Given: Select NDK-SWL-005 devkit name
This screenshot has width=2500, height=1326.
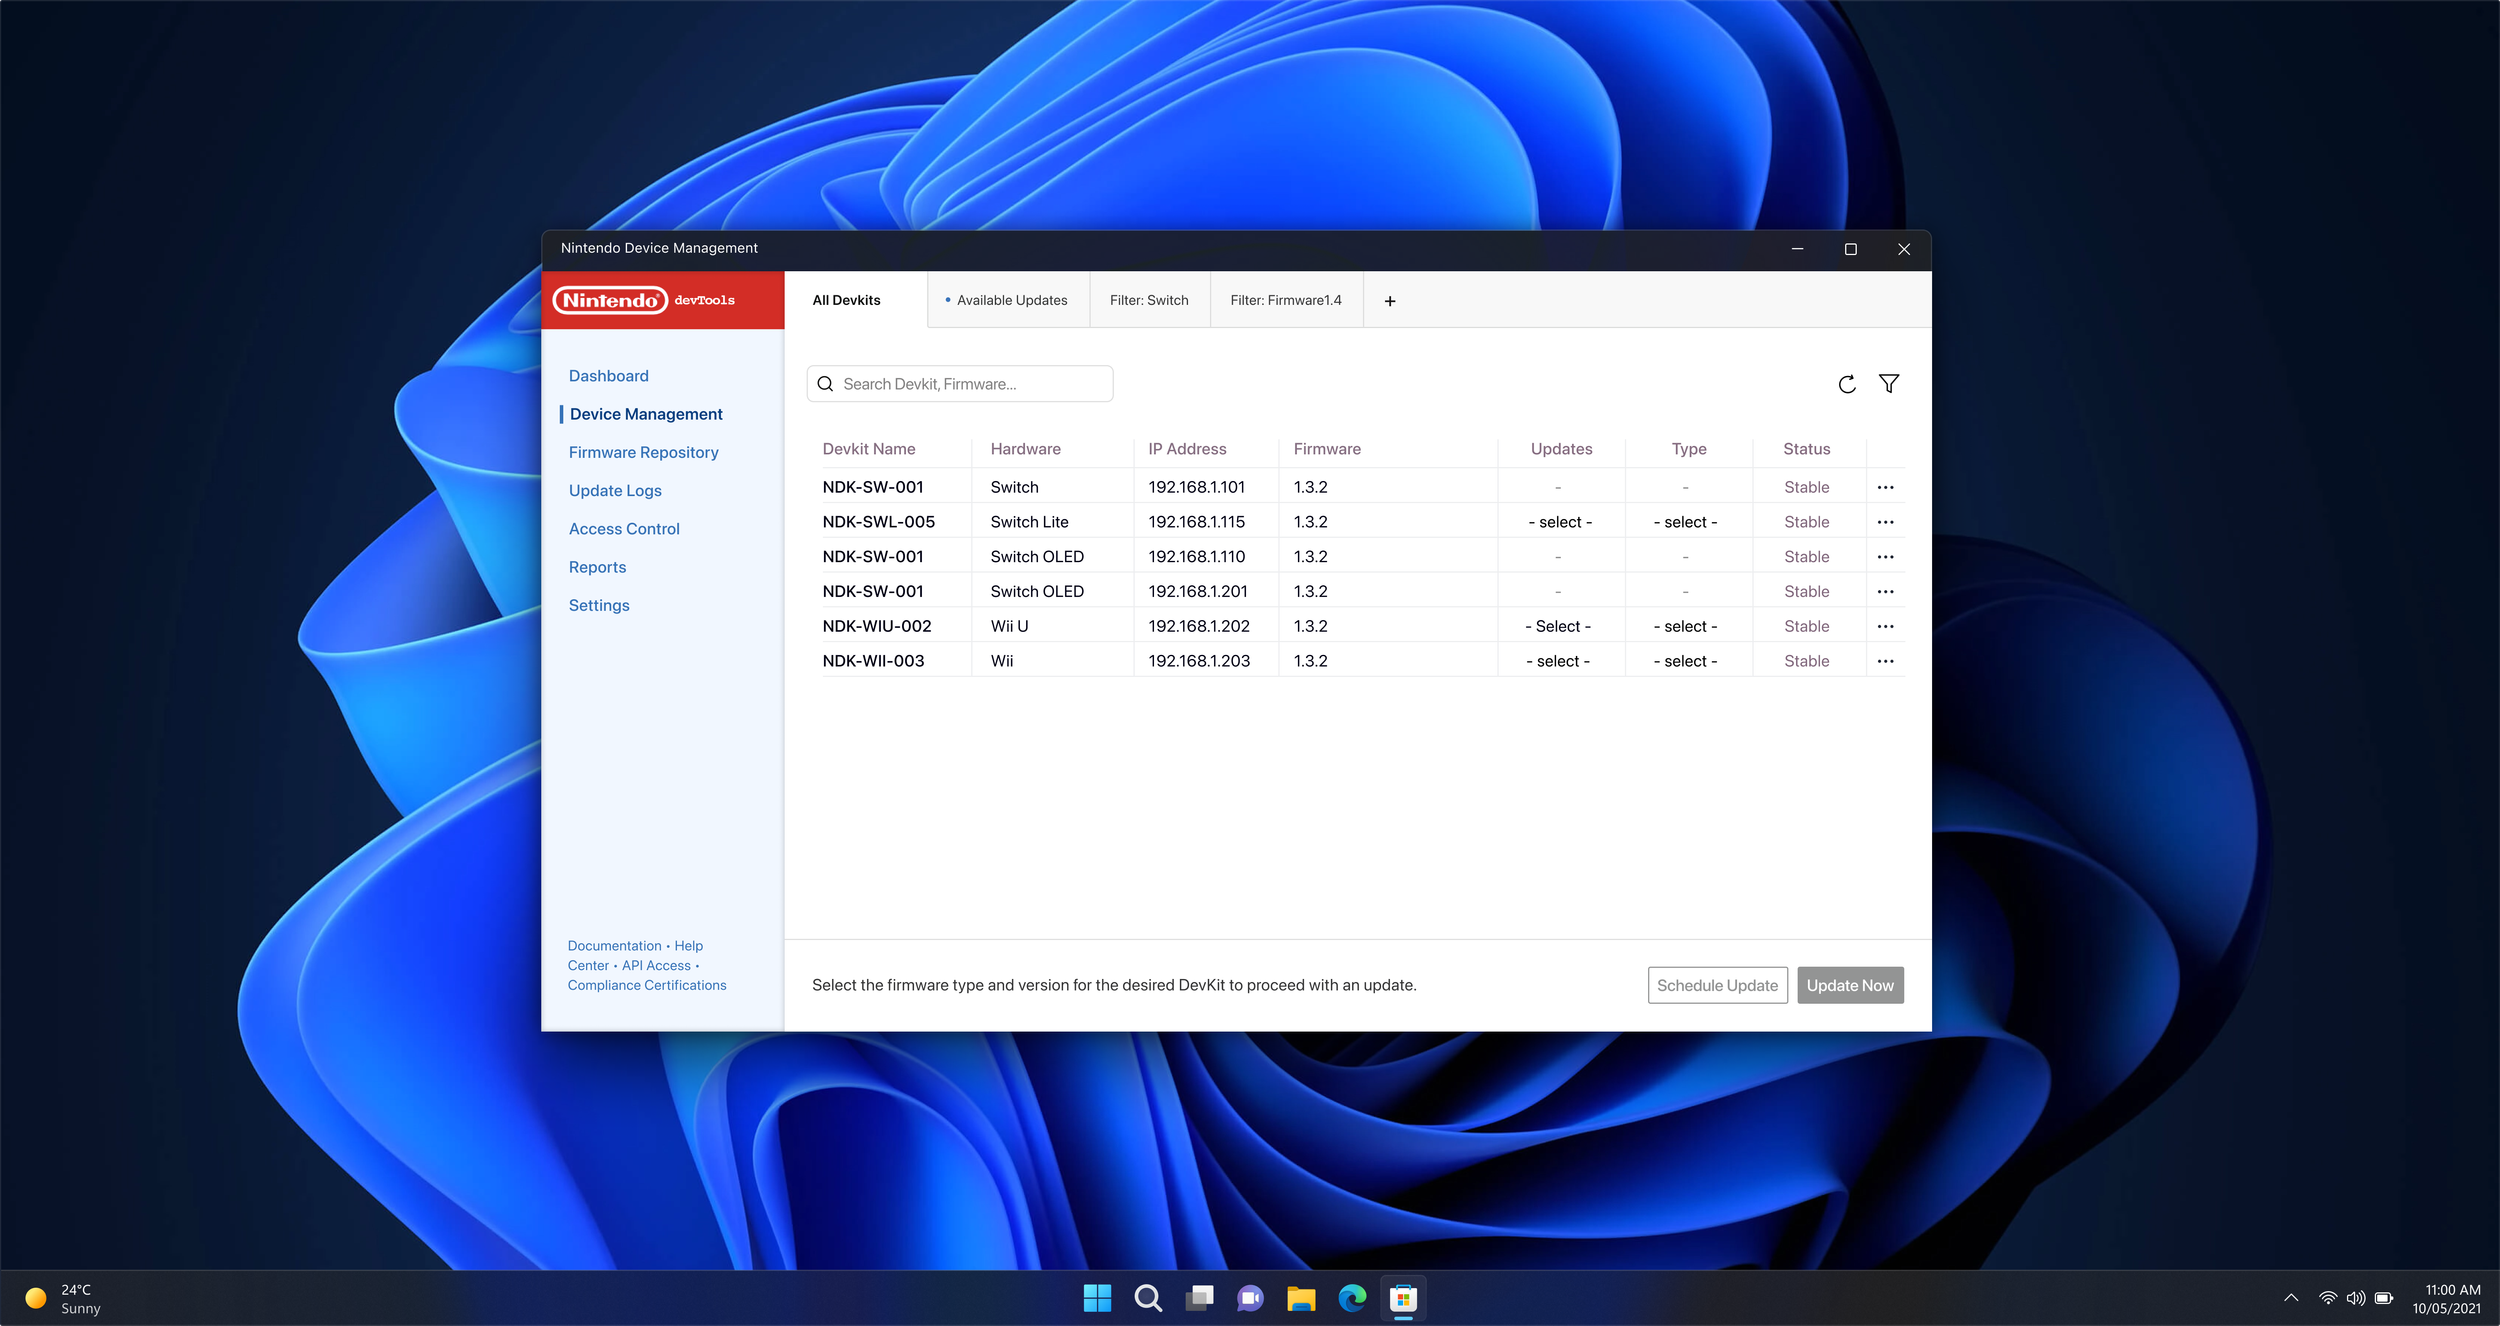Looking at the screenshot, I should coord(878,522).
